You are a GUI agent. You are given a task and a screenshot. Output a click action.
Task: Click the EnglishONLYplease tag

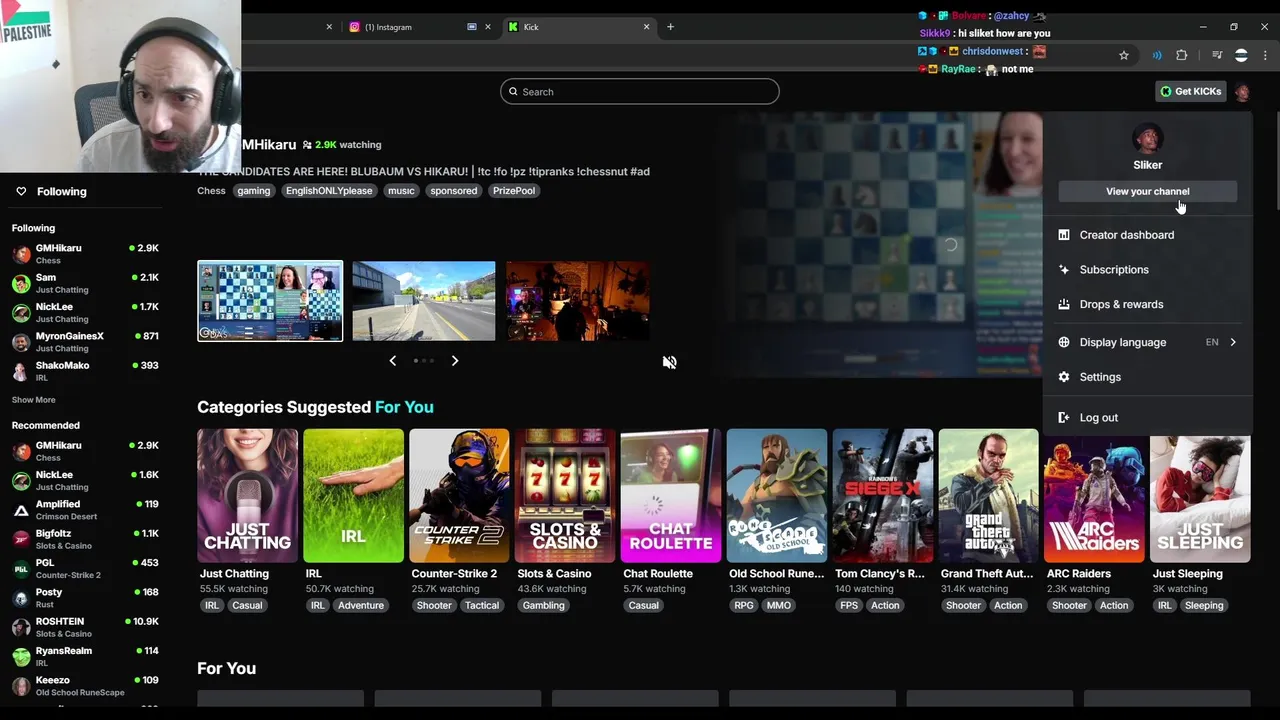click(329, 191)
